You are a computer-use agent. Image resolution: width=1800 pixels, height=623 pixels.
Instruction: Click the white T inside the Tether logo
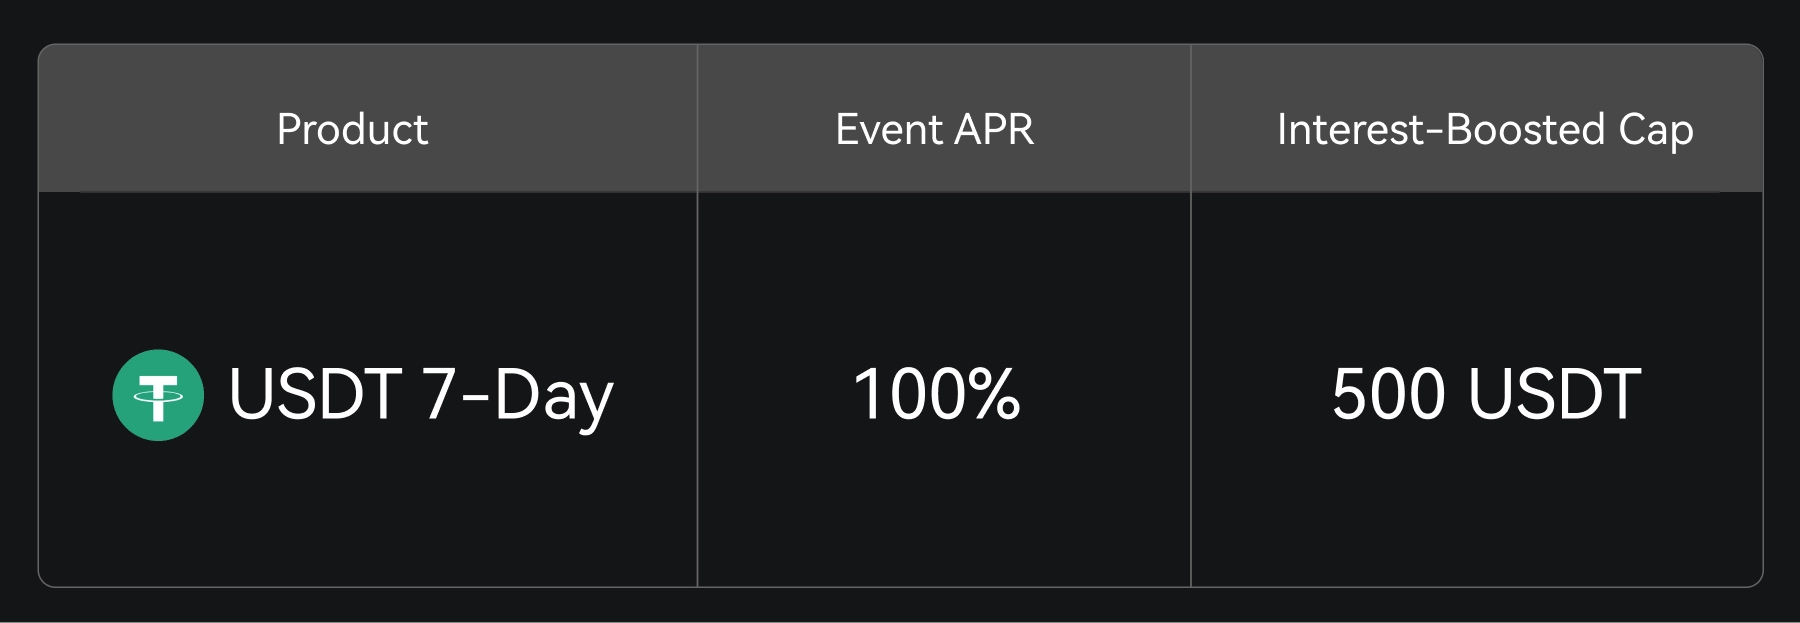pos(158,397)
